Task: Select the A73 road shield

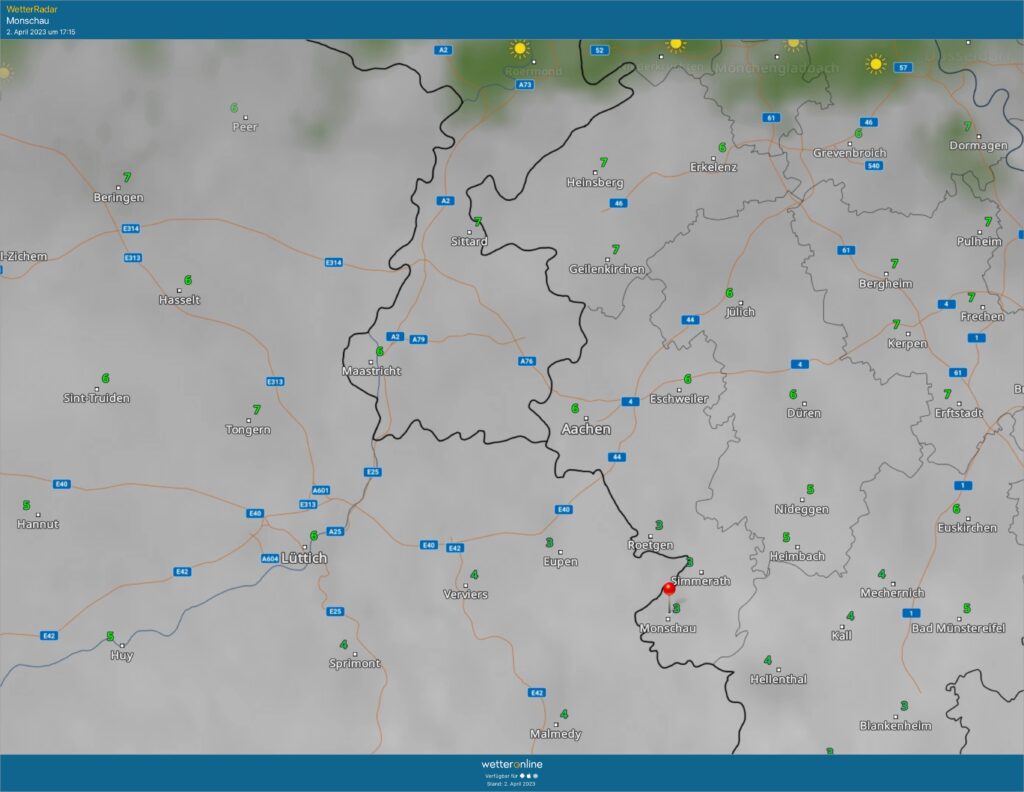Action: coord(525,84)
